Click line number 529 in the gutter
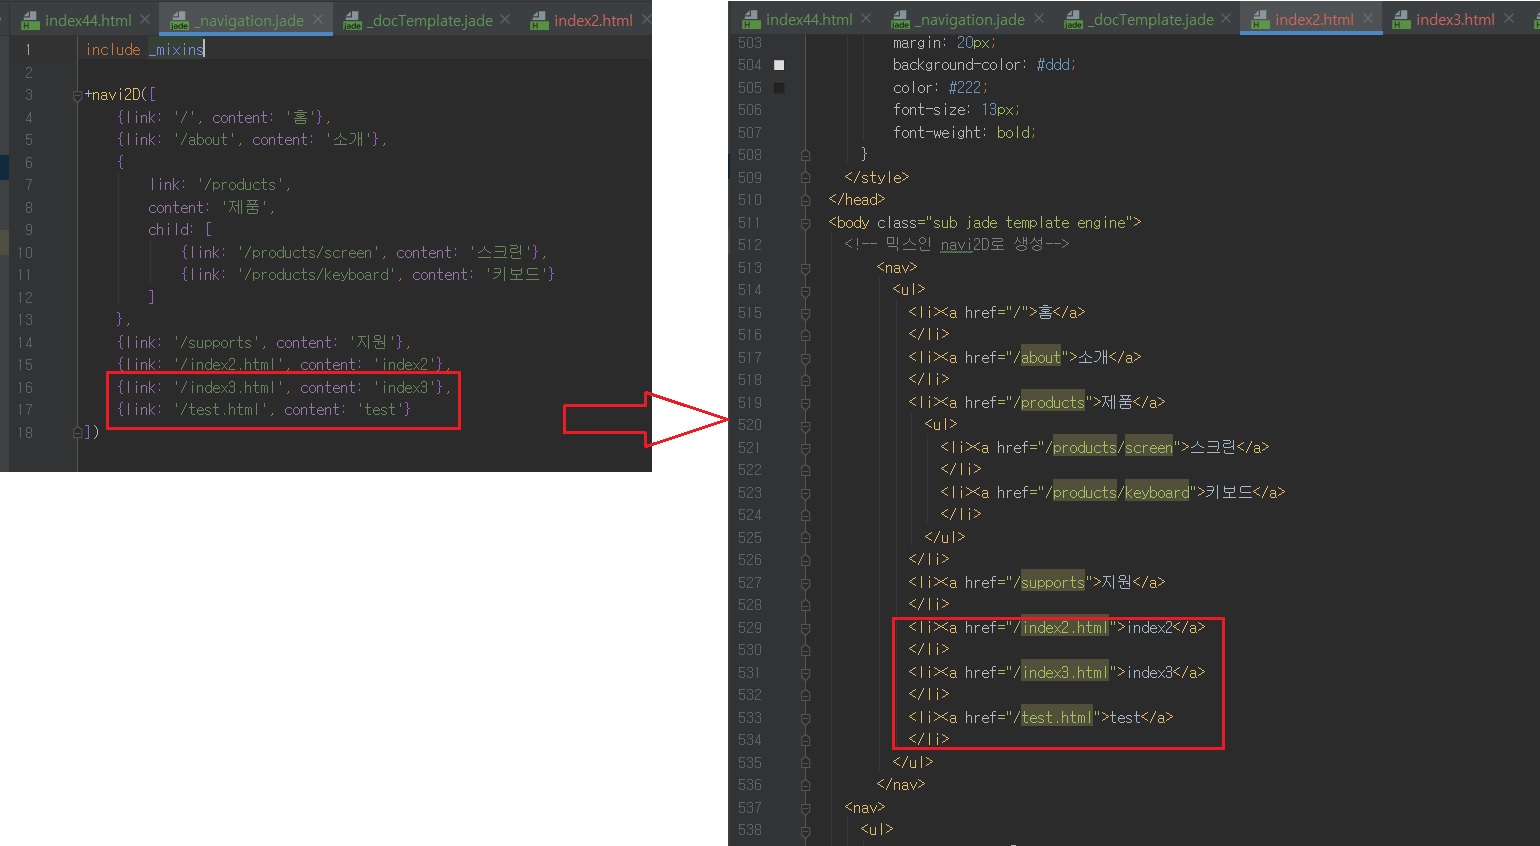Viewport: 1540px width, 846px height. [750, 628]
